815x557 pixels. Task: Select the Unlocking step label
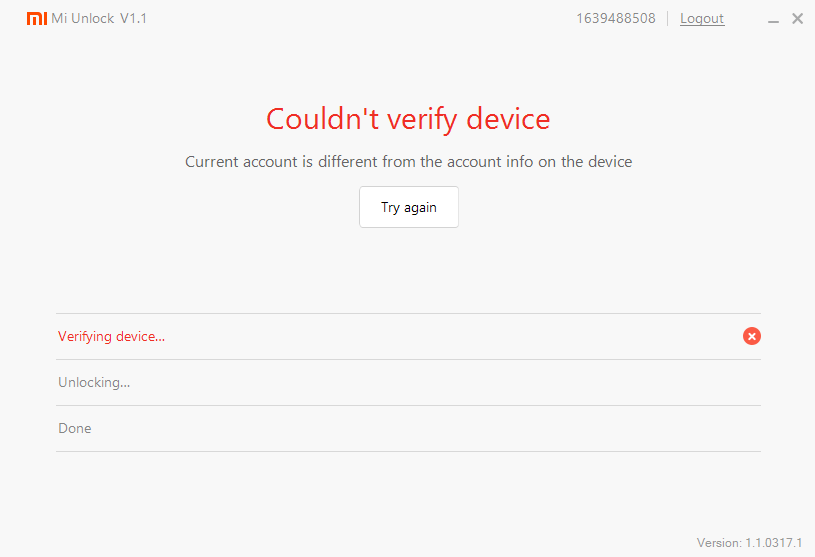(x=94, y=382)
